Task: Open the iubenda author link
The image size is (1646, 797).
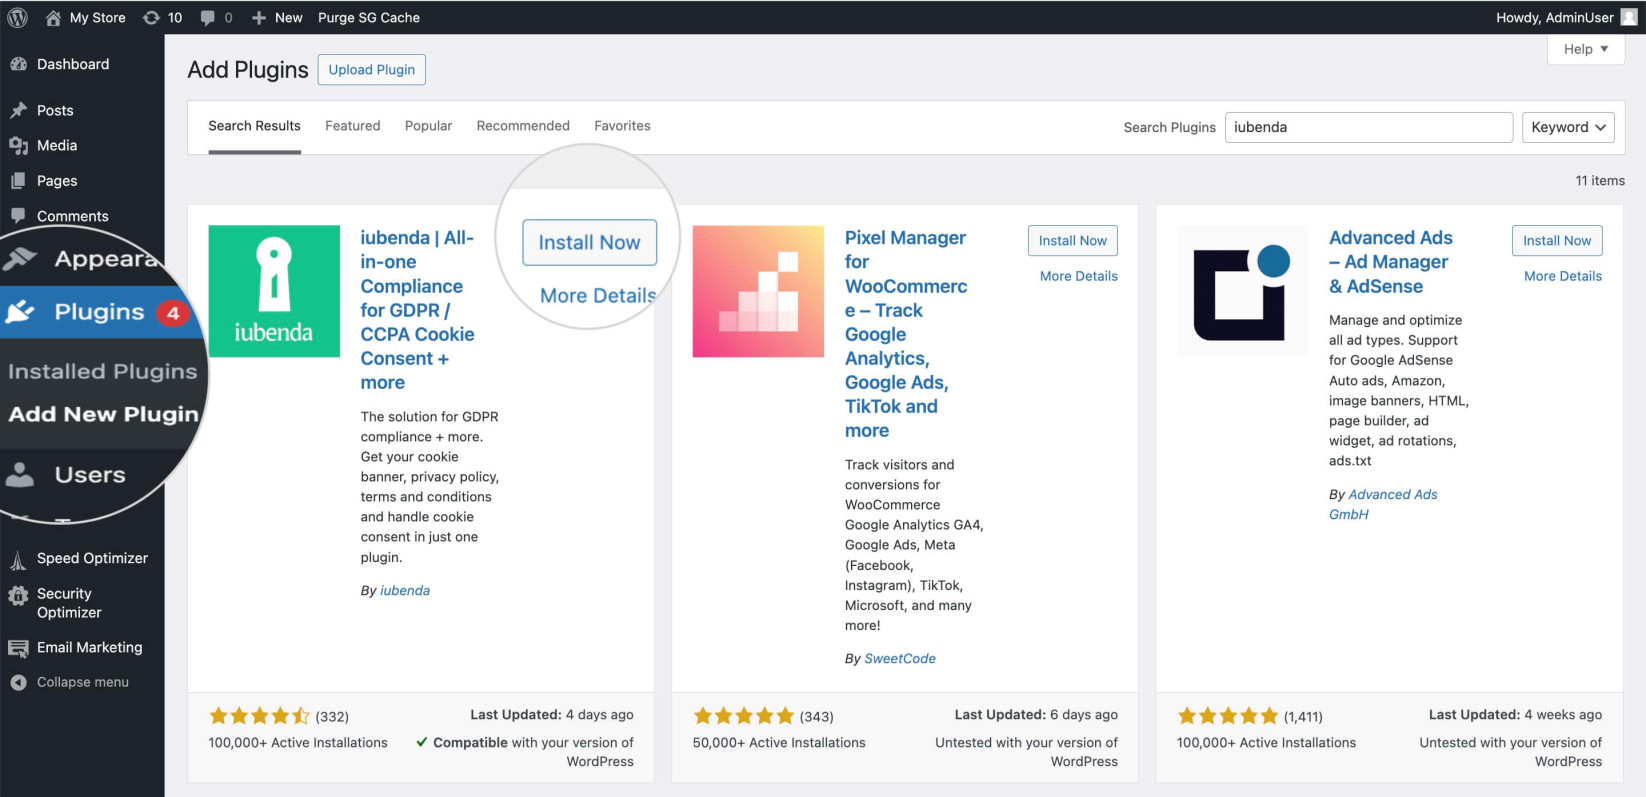Action: click(405, 591)
